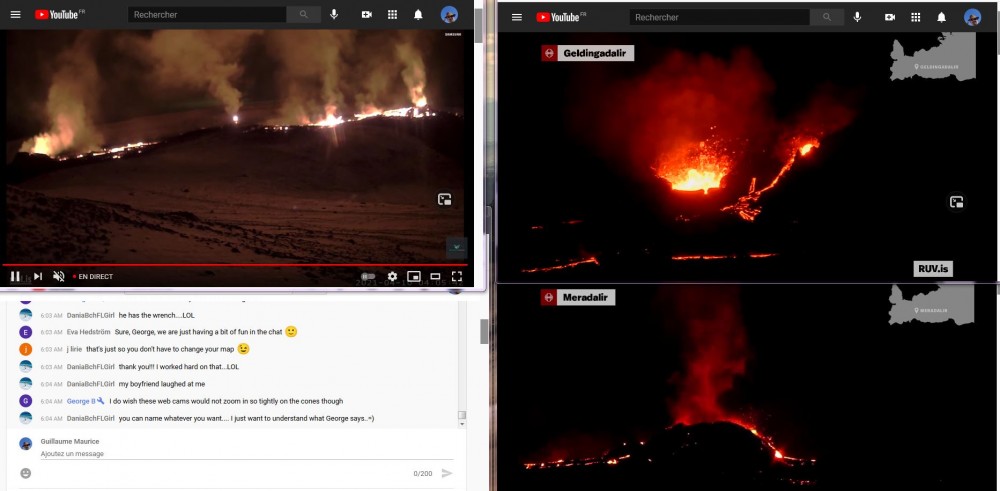
Task: Enter fullscreen on left video
Action: pyautogui.click(x=457, y=276)
